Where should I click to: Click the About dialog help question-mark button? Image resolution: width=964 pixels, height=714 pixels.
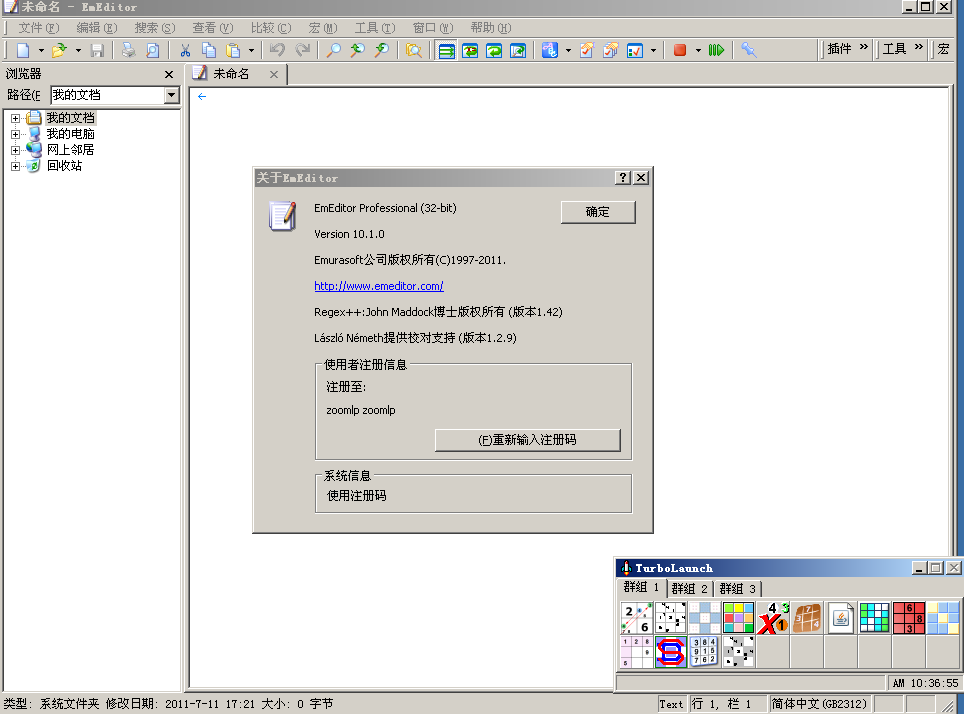[x=623, y=178]
